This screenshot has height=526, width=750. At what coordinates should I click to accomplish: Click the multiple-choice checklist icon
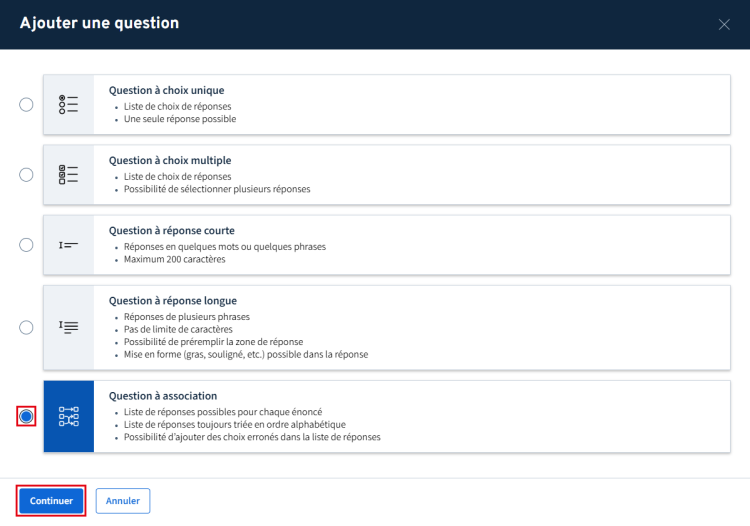point(68,174)
